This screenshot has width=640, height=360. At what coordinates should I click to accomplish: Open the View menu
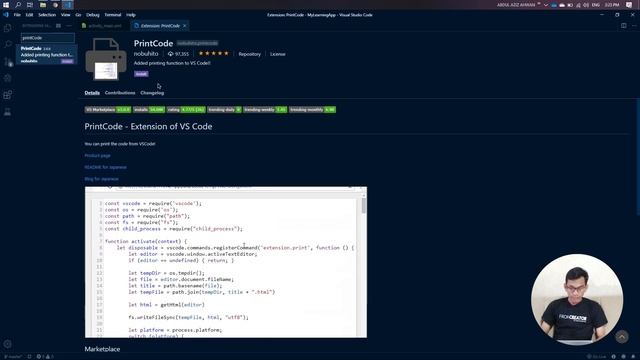click(65, 15)
